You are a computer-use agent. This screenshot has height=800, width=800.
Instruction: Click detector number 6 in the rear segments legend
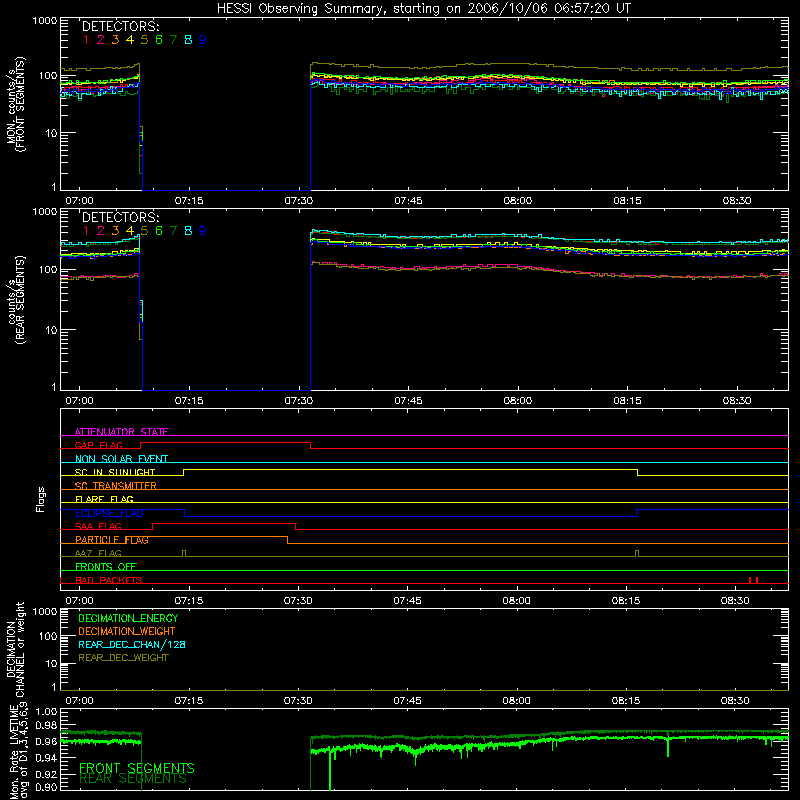pyautogui.click(x=159, y=231)
